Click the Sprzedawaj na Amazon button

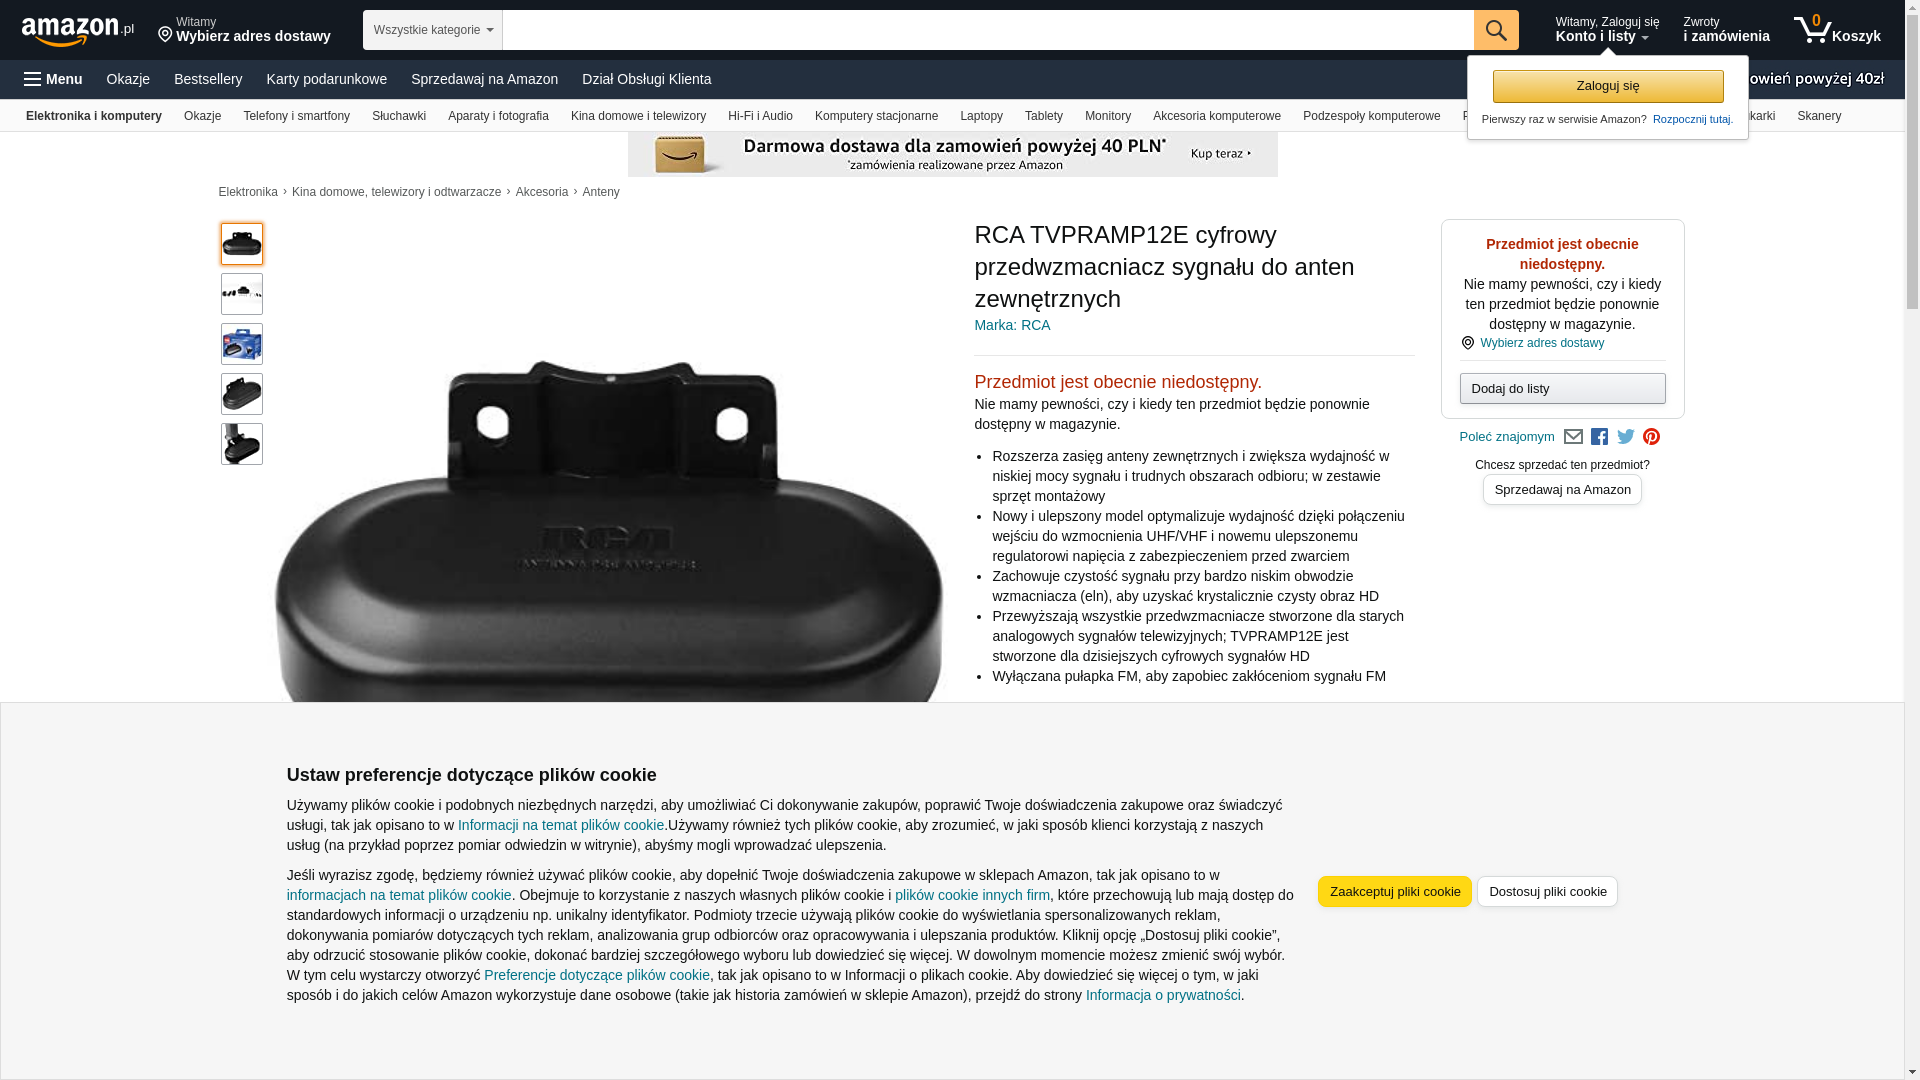click(x=1562, y=490)
